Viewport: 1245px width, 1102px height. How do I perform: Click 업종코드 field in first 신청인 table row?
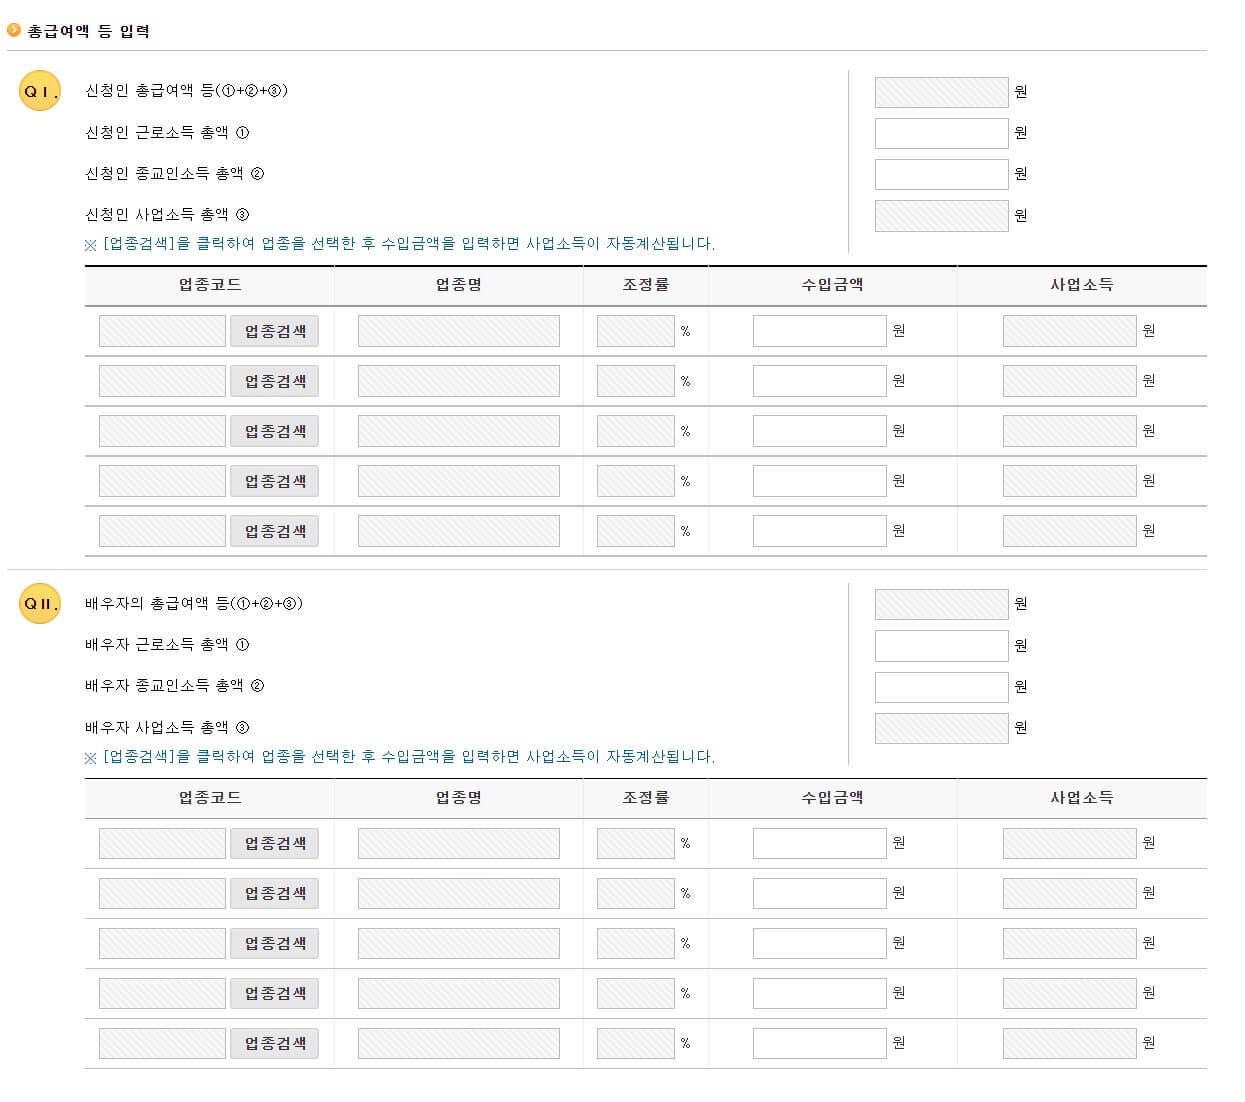[x=162, y=331]
